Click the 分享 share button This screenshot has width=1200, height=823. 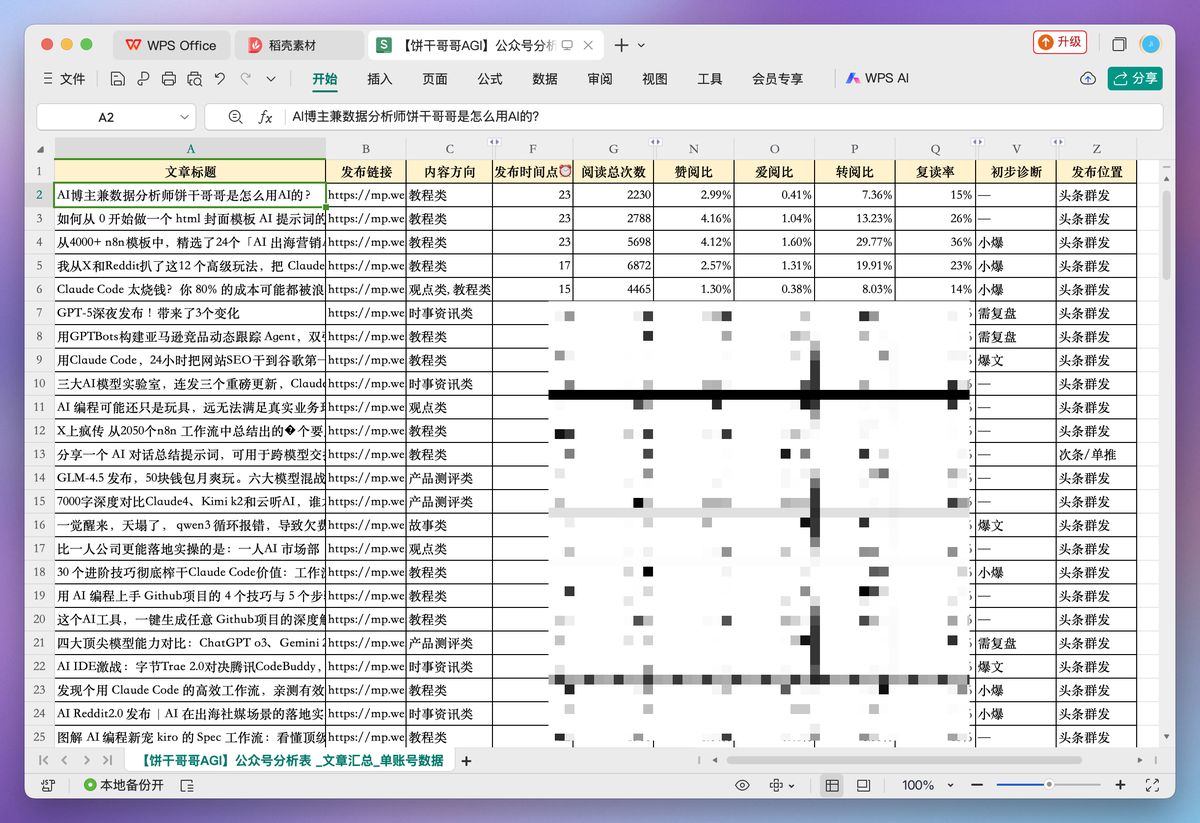coord(1135,78)
